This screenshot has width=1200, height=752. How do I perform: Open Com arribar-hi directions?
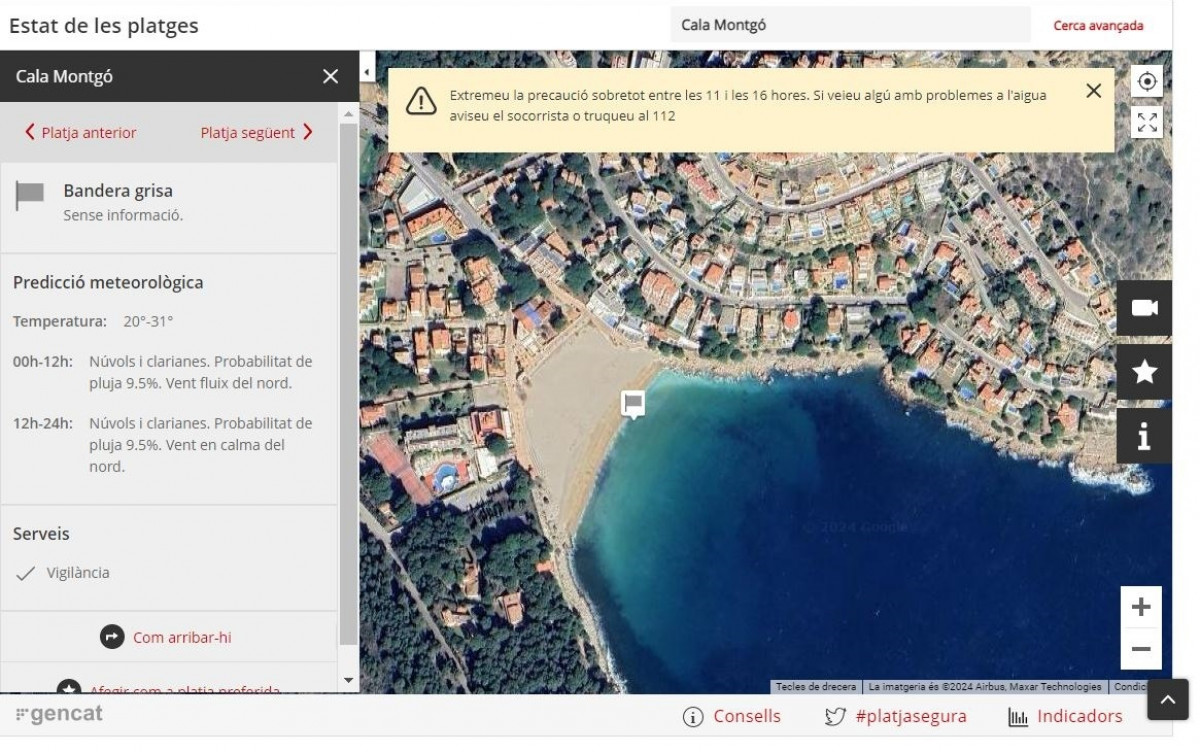168,637
